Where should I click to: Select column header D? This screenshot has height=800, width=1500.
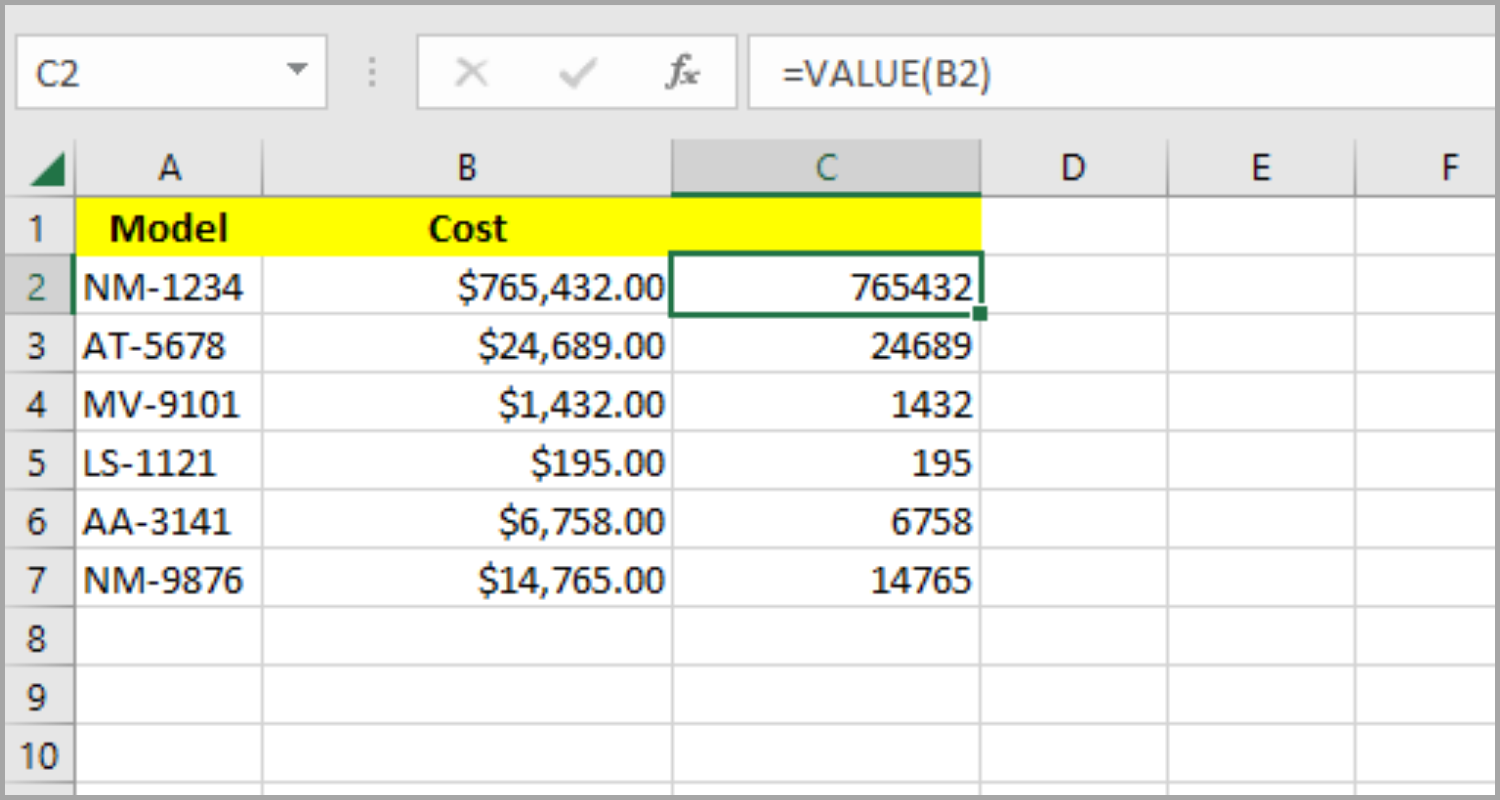[x=1071, y=167]
